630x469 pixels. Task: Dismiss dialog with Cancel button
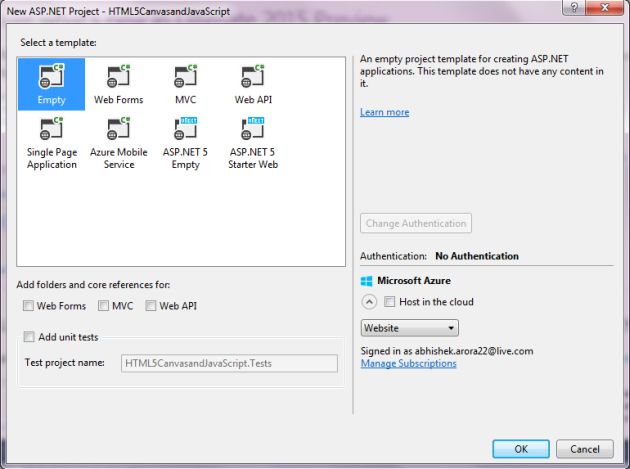point(585,449)
